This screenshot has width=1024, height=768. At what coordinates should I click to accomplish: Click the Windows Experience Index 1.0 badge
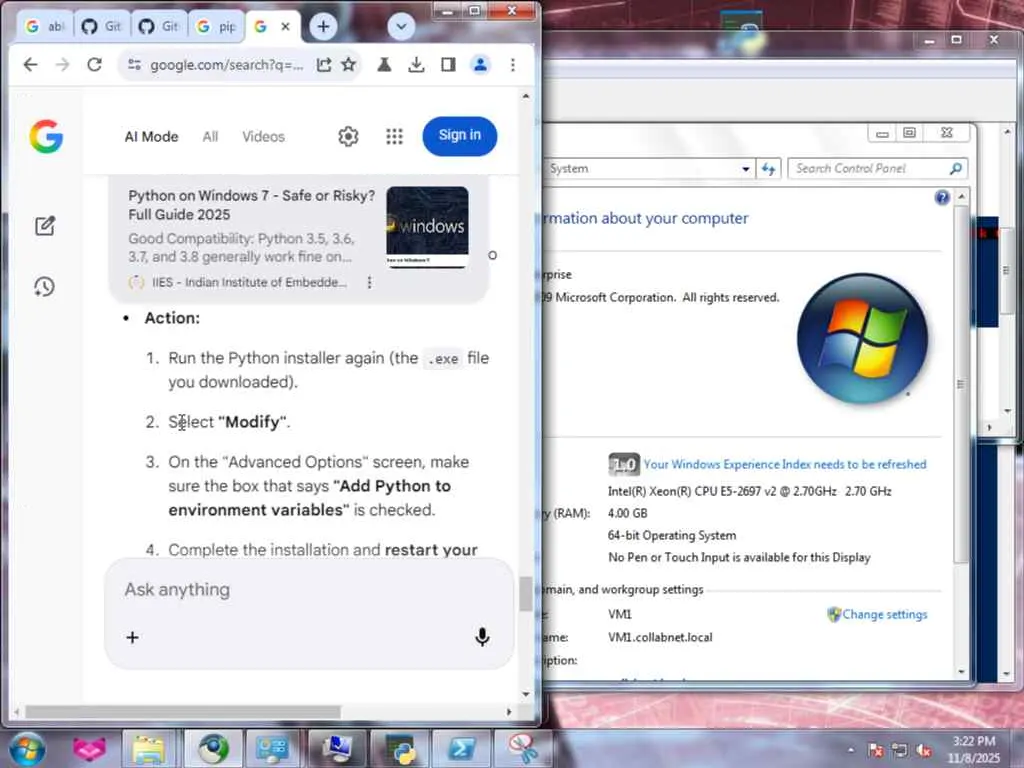pos(623,464)
